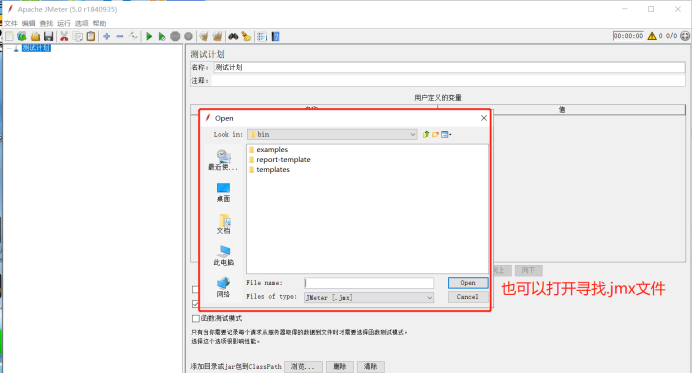Click the binoculars Search icon
This screenshot has height=374, width=692.
233,36
